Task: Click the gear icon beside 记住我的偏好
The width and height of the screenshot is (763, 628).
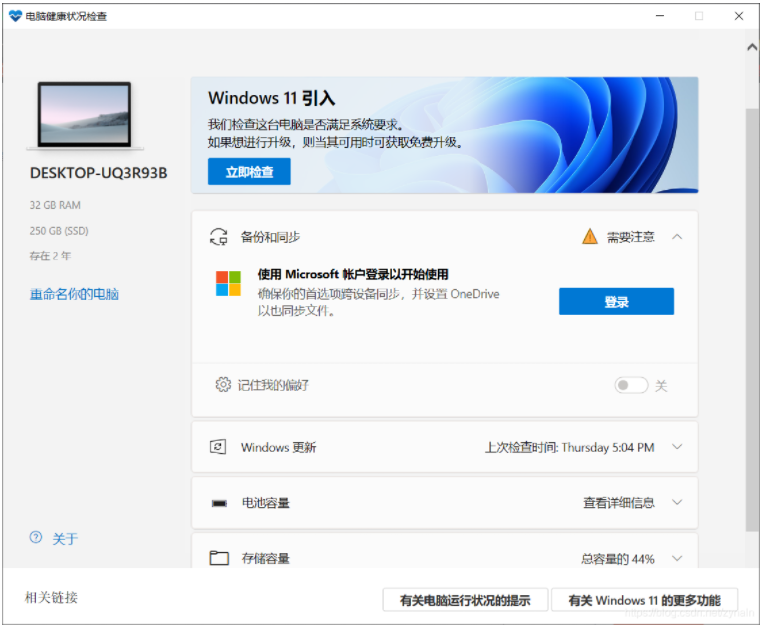Action: tap(223, 385)
